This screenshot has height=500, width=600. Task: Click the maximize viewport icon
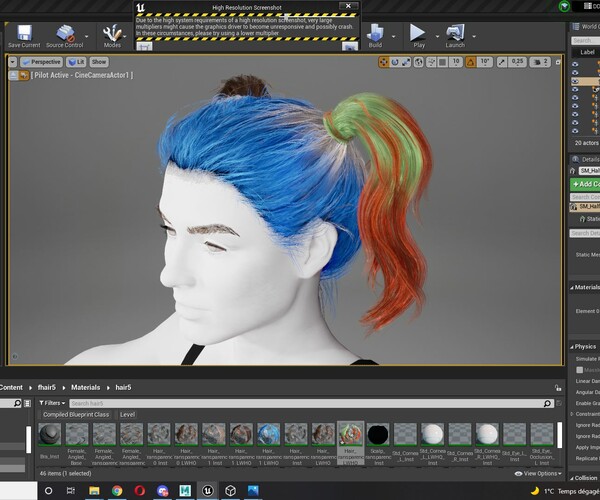[x=558, y=62]
